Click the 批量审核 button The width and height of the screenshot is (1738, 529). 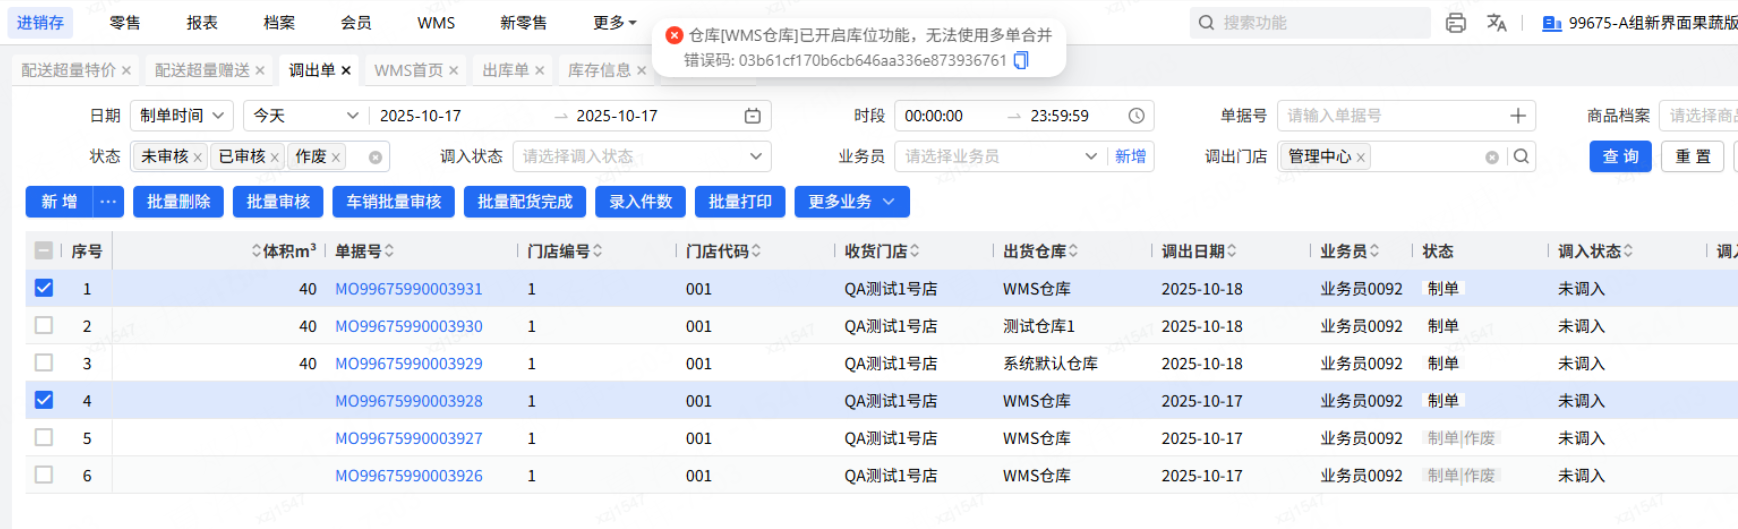pos(278,202)
